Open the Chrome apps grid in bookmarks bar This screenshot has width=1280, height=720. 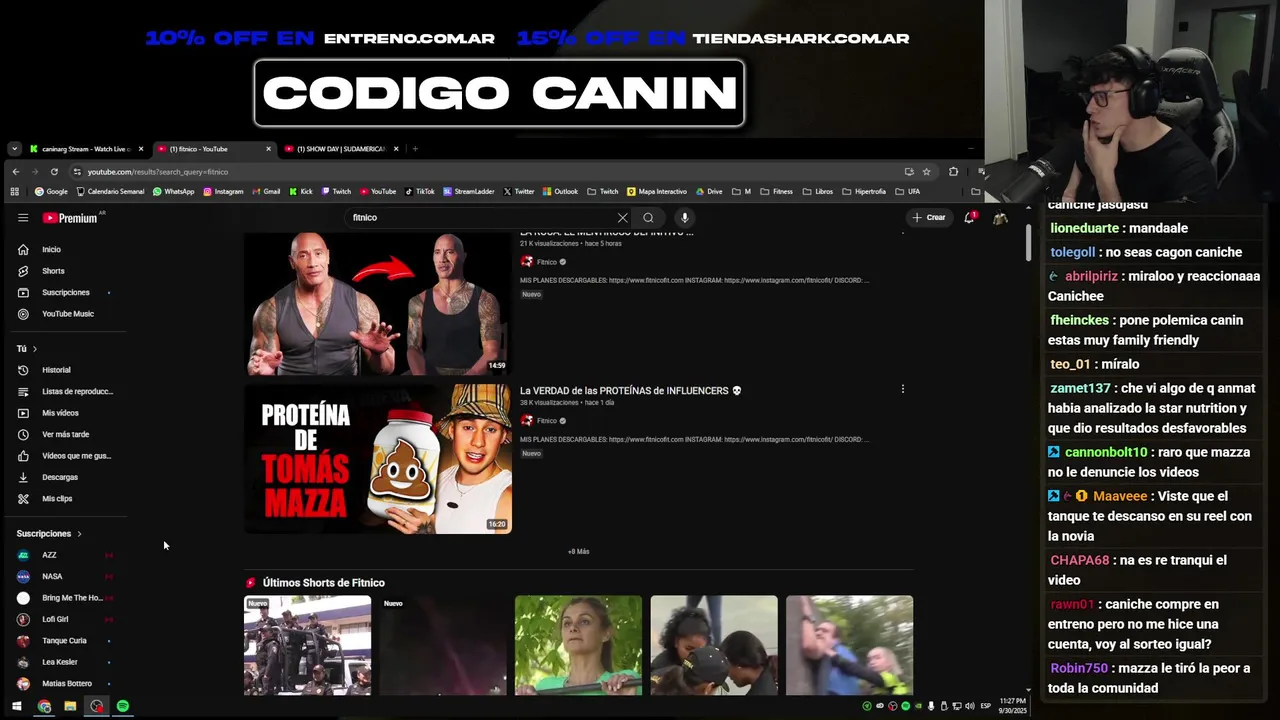tap(14, 191)
